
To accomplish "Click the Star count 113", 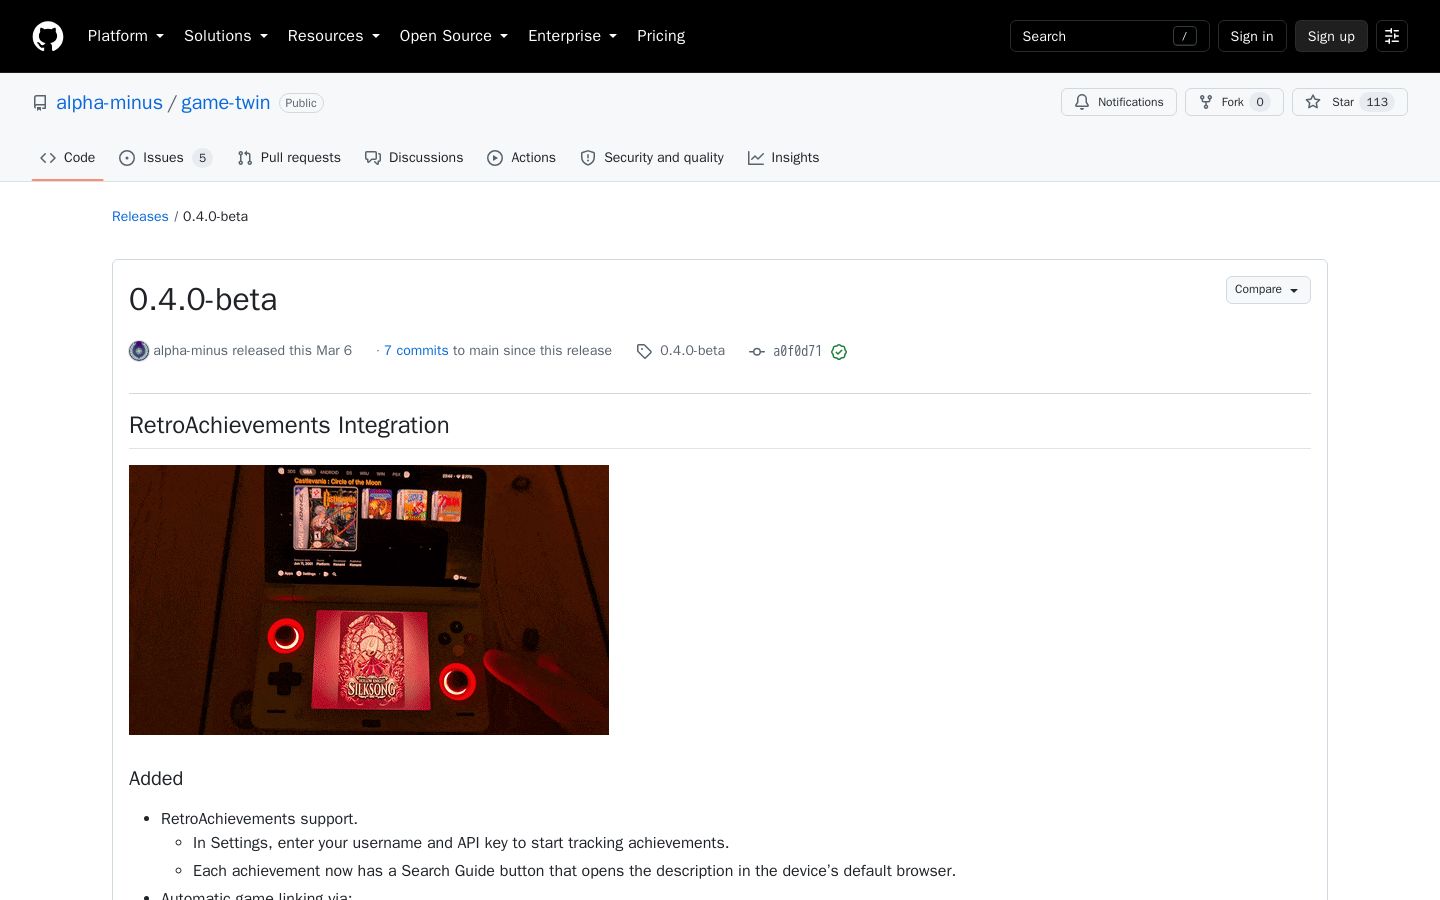I will point(1377,102).
